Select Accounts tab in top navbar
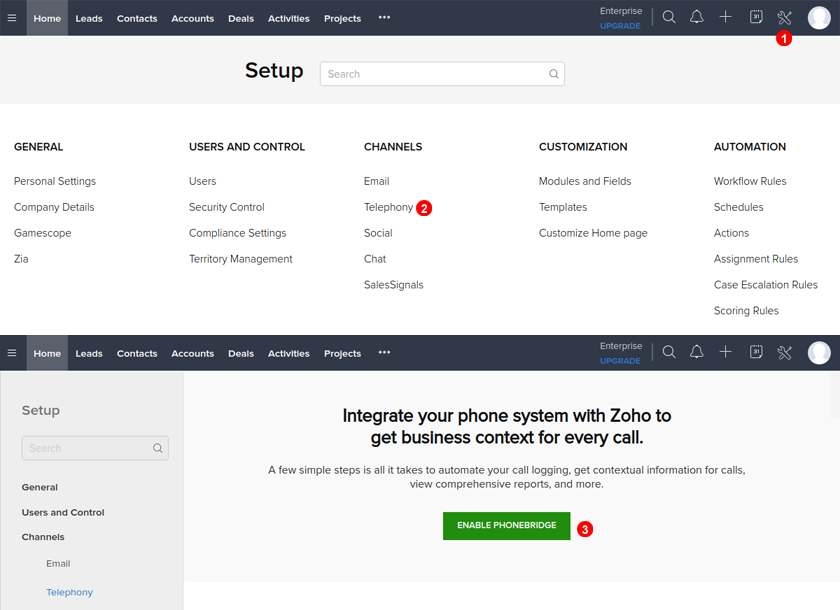The image size is (840, 610). (x=193, y=18)
